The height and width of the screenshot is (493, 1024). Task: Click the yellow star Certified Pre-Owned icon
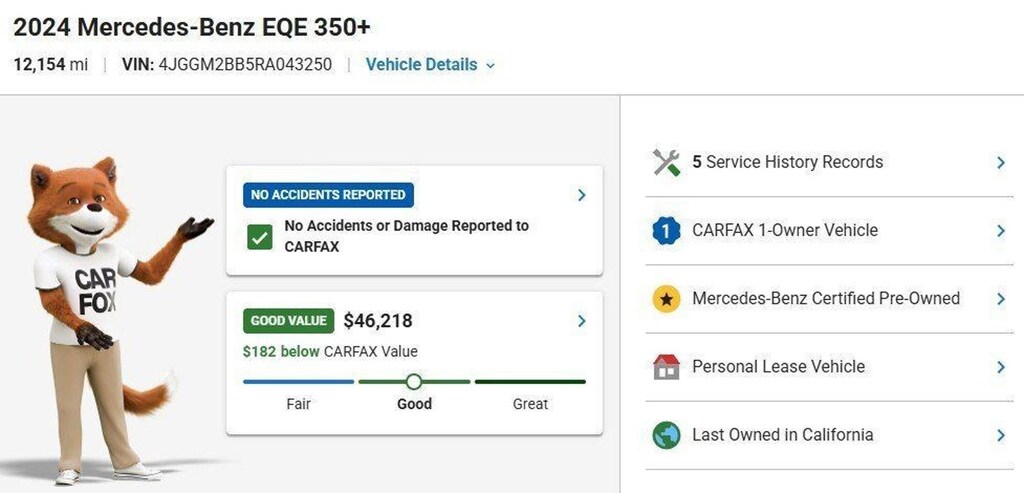[666, 298]
